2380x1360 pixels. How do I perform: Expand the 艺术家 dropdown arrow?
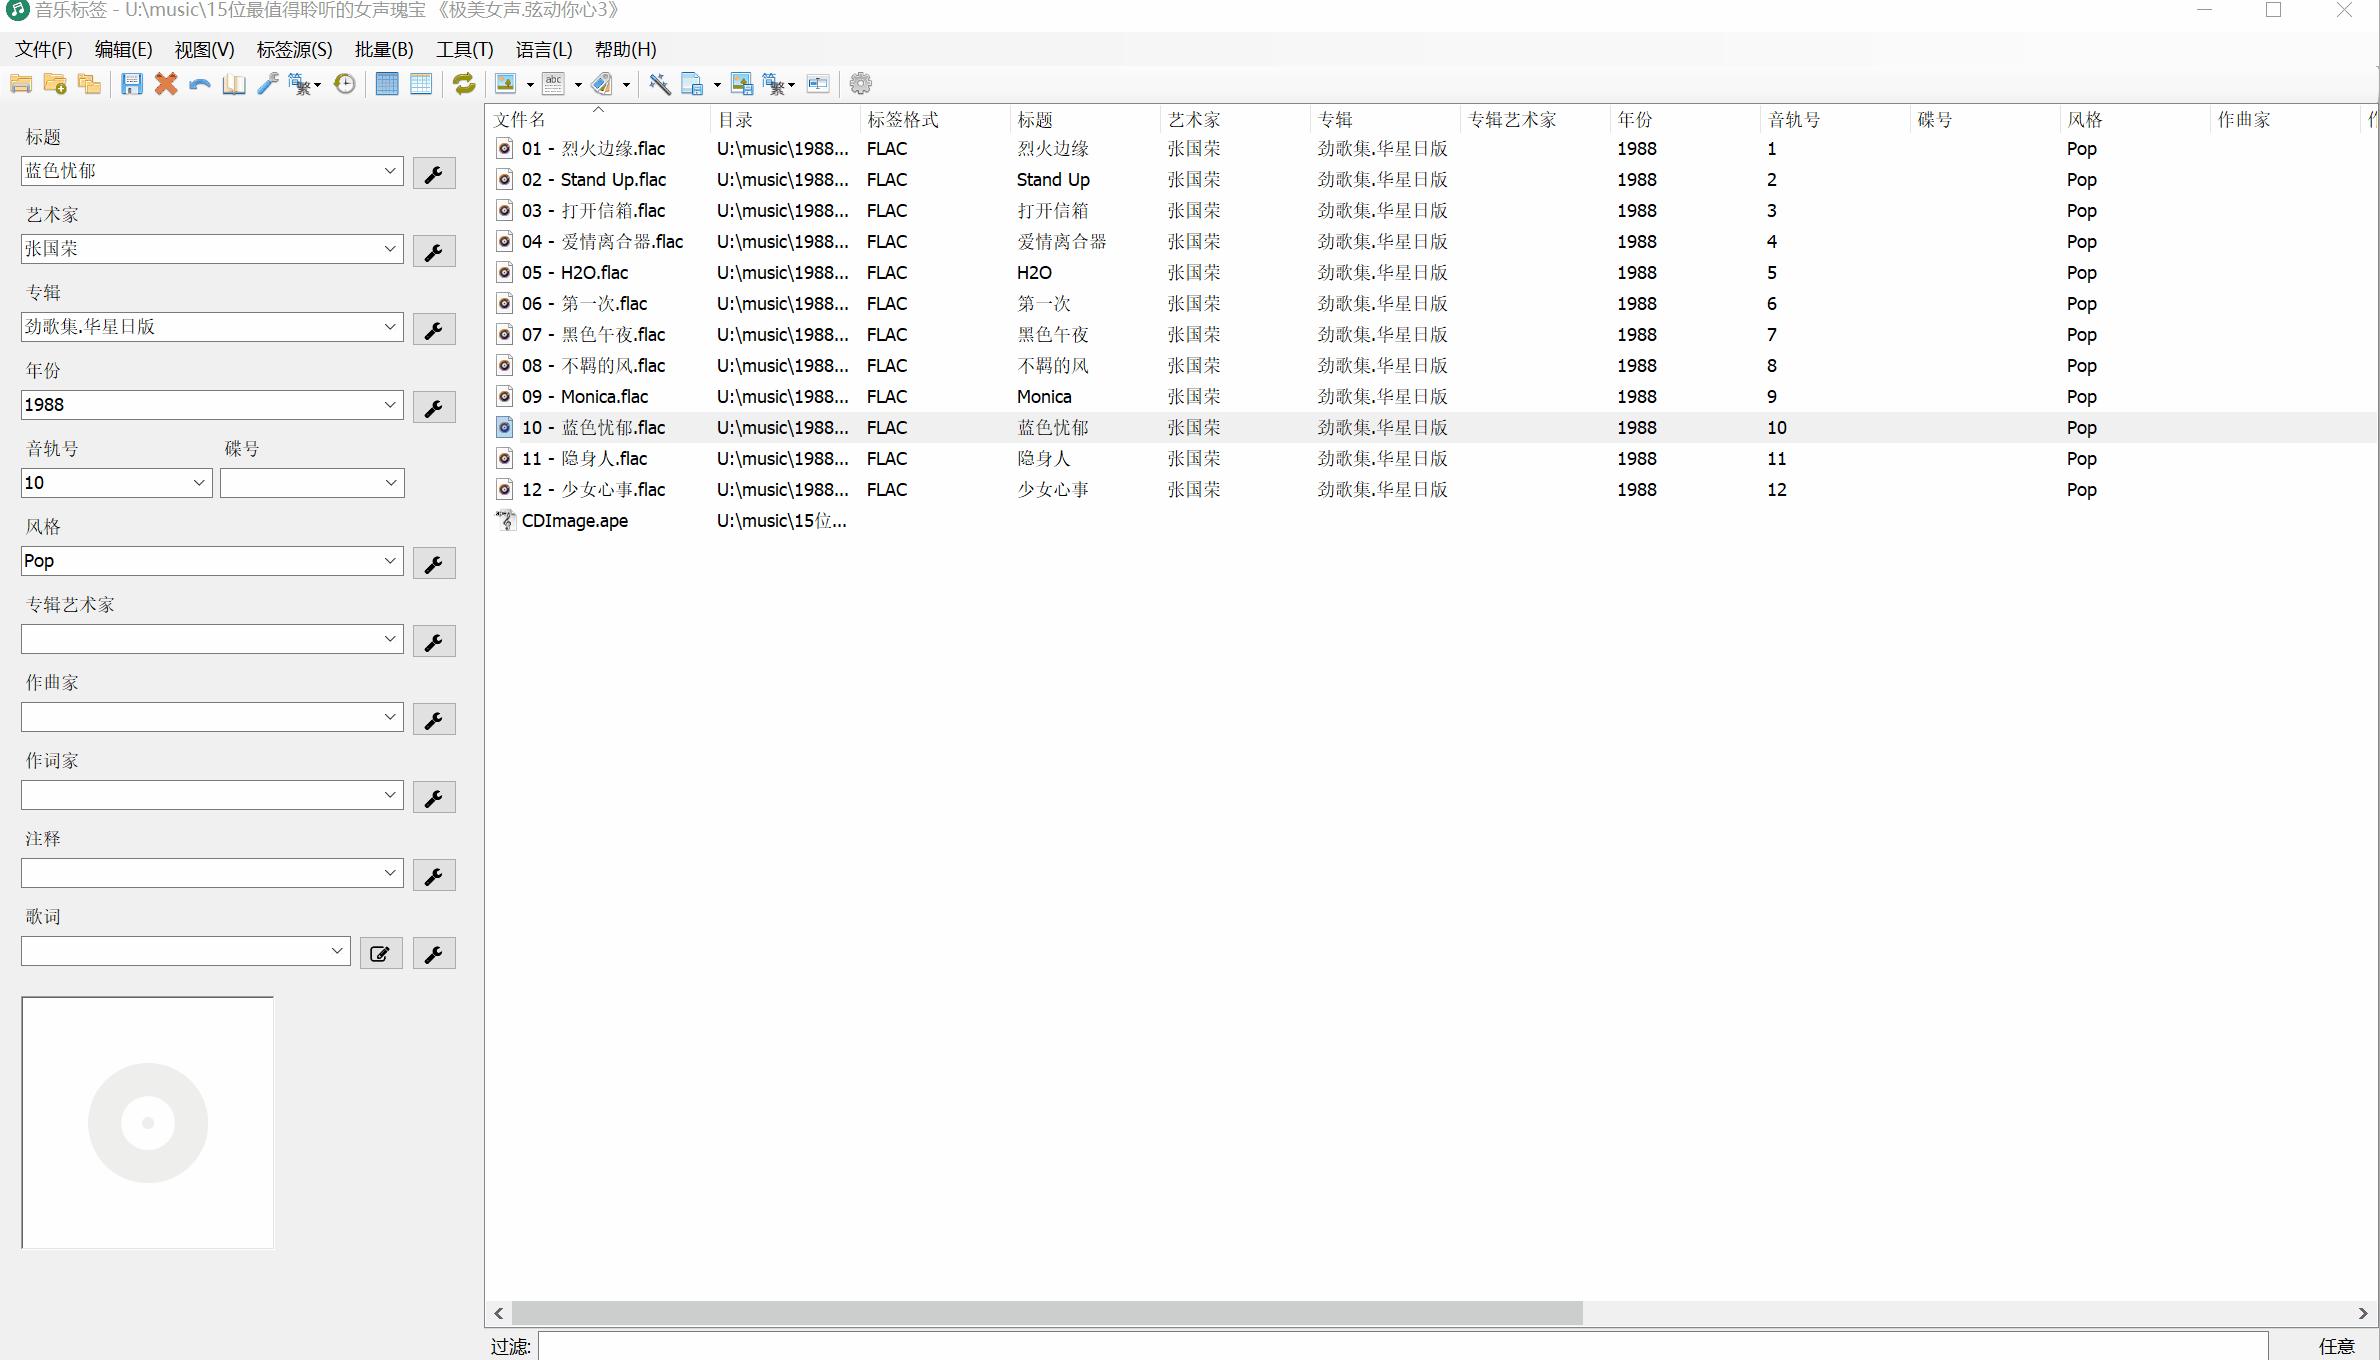(x=390, y=249)
